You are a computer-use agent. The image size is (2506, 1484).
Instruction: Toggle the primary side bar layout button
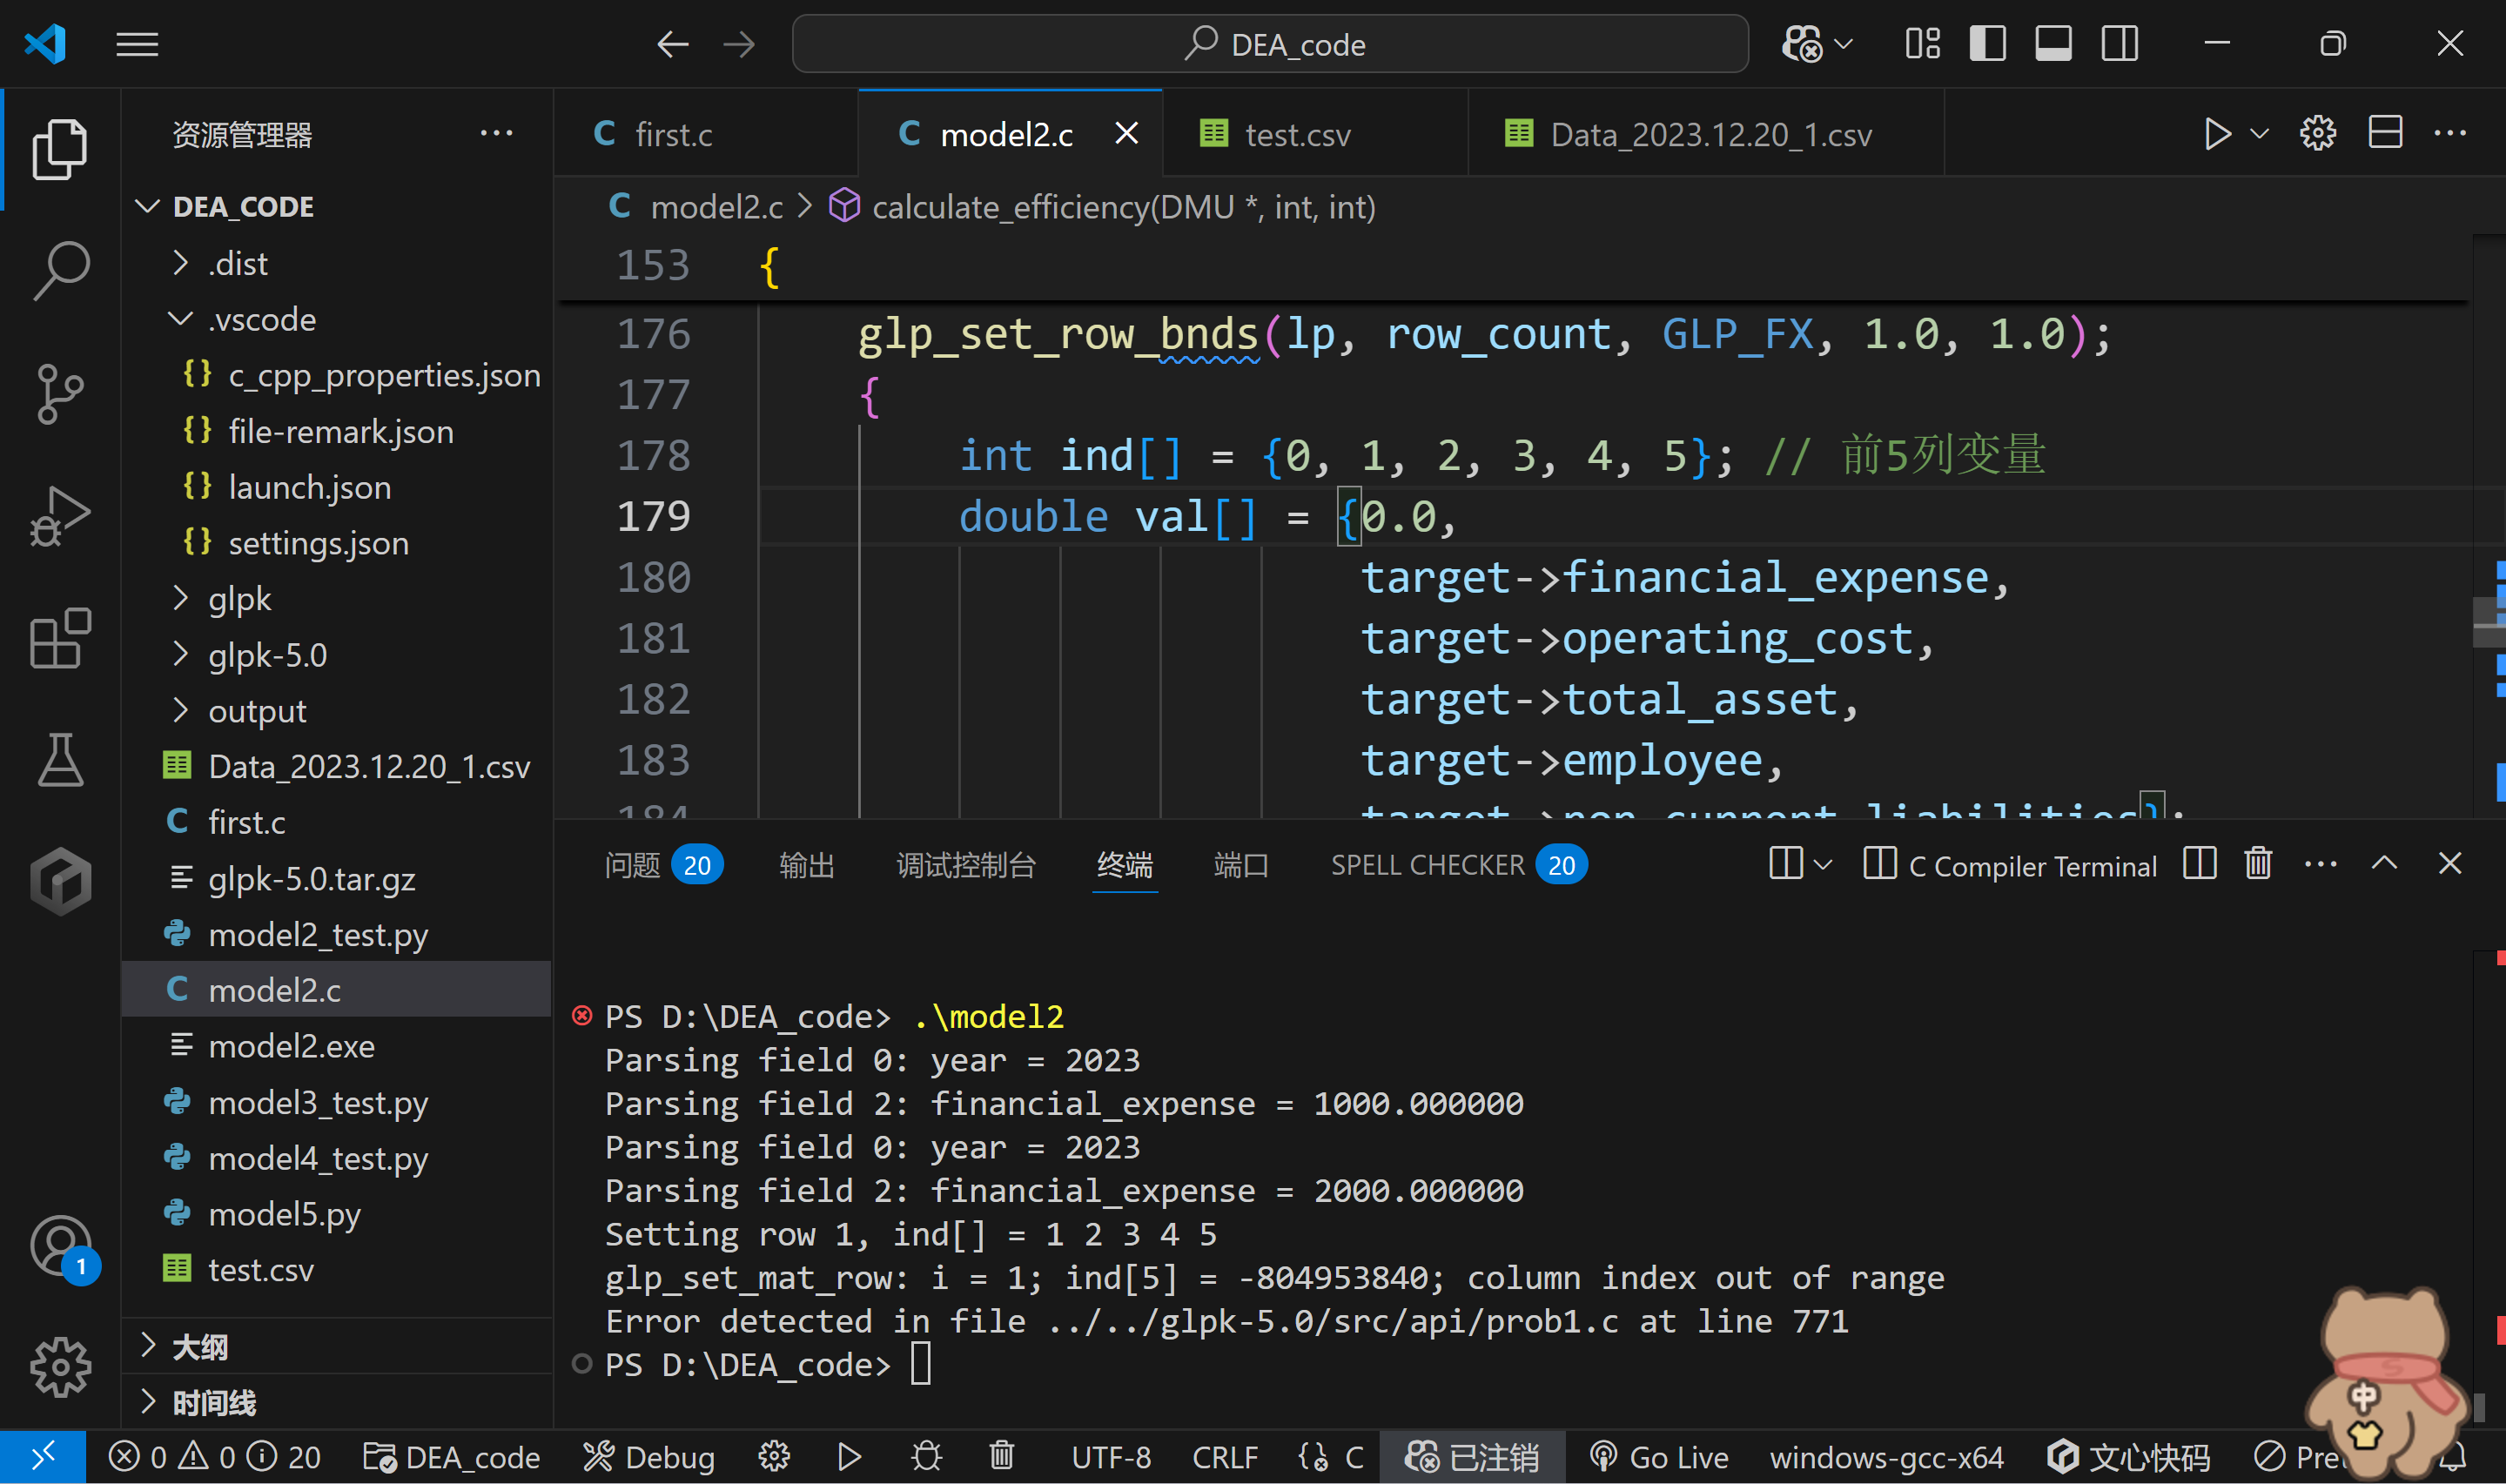pyautogui.click(x=1987, y=44)
